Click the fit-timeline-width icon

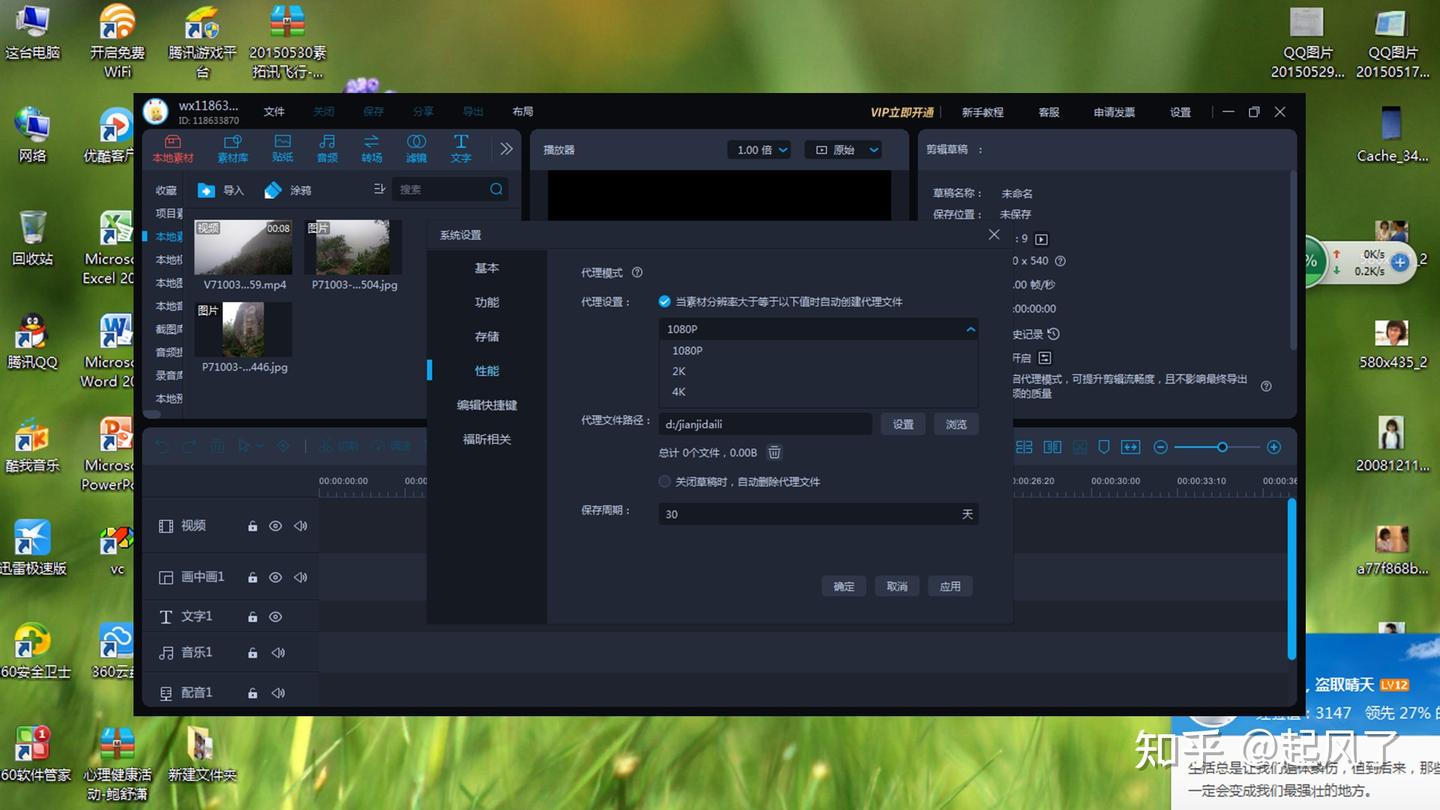1130,447
